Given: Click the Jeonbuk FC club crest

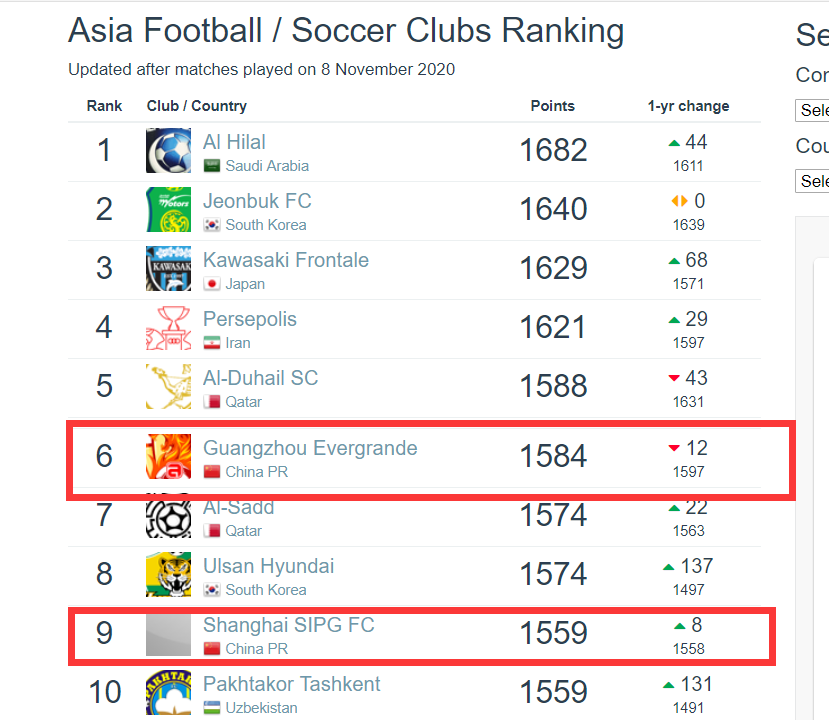Looking at the screenshot, I should tap(168, 210).
